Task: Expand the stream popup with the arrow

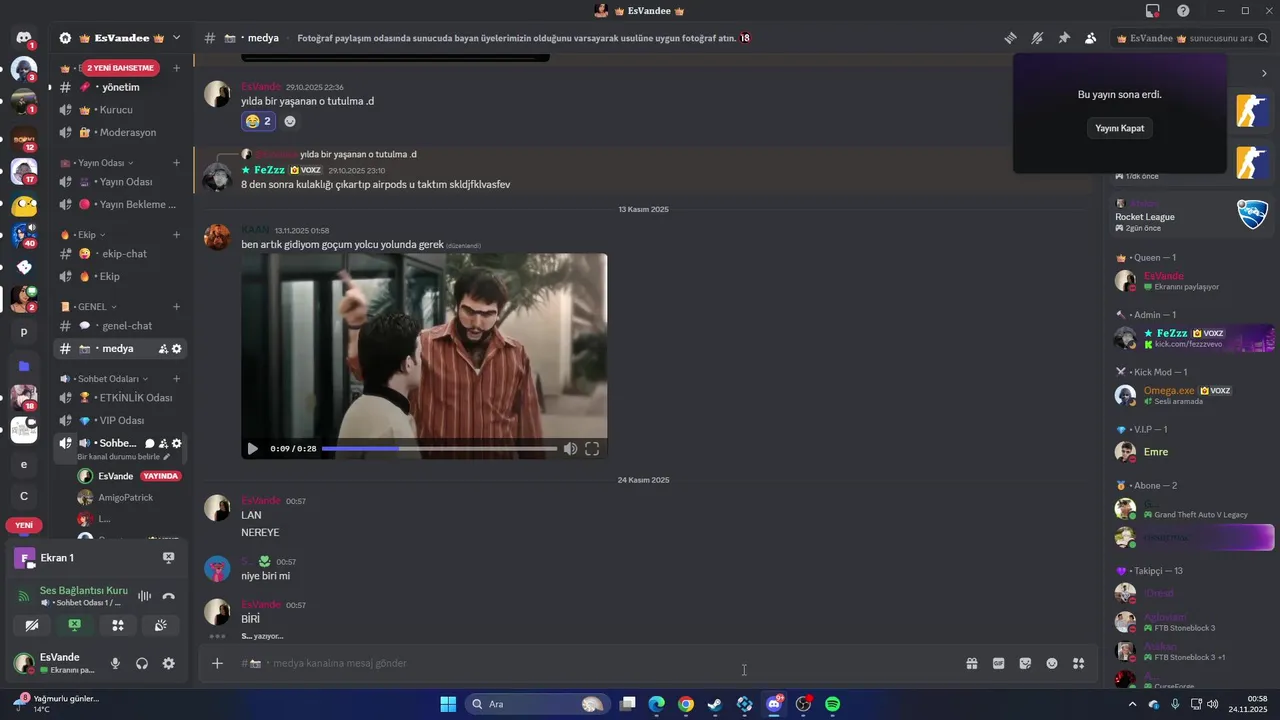Action: [x=1264, y=73]
